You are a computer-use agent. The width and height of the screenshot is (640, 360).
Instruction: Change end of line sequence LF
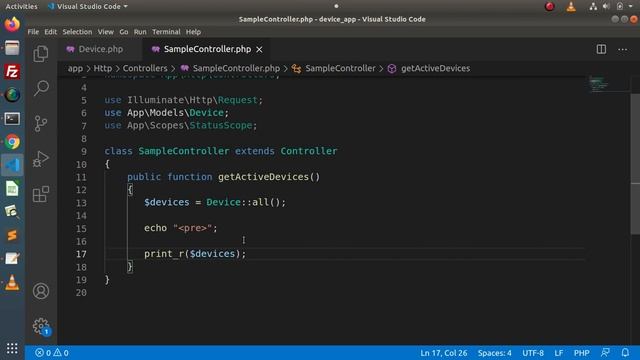coord(558,353)
